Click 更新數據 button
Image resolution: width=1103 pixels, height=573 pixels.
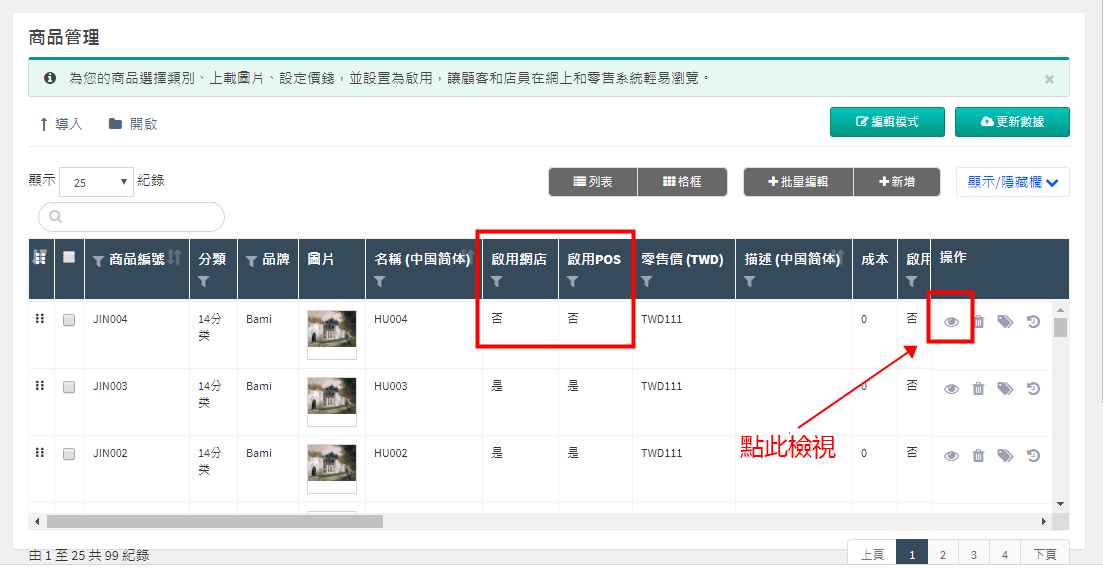[1012, 122]
